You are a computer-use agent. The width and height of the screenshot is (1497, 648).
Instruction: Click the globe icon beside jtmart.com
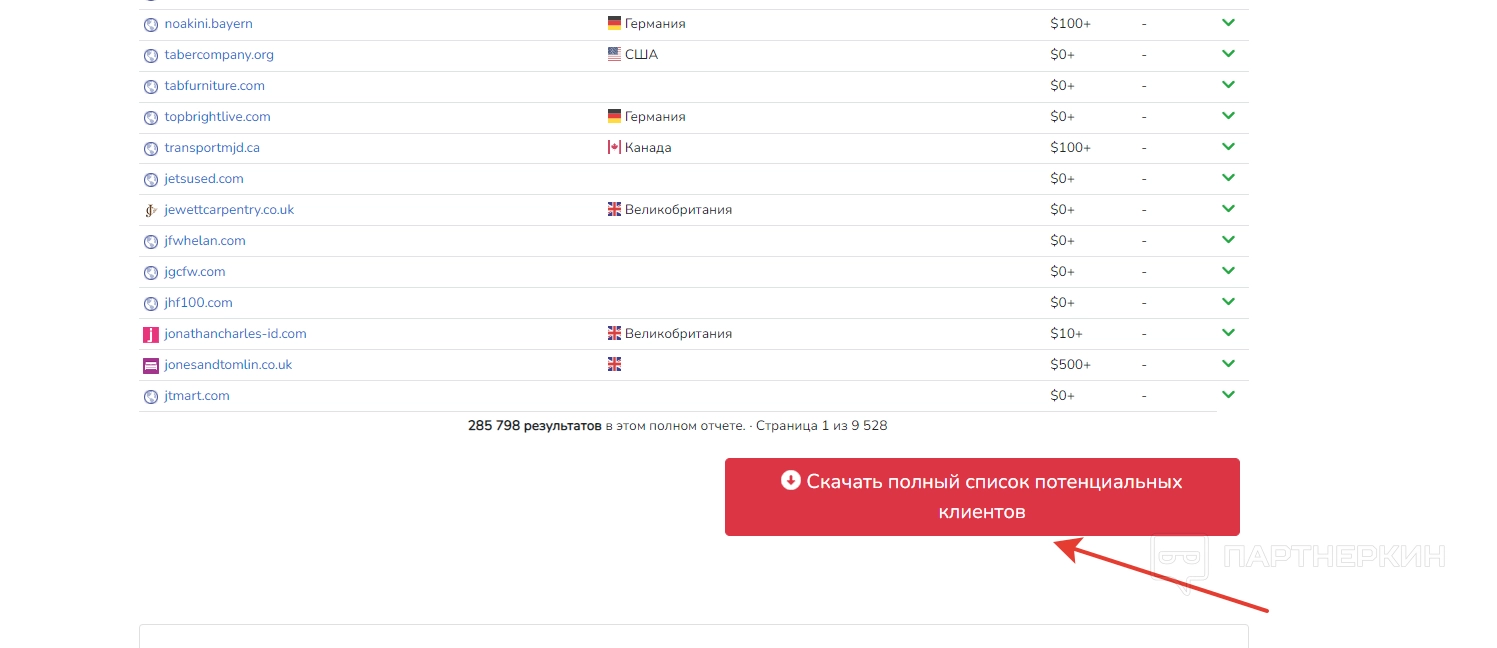pyautogui.click(x=151, y=396)
